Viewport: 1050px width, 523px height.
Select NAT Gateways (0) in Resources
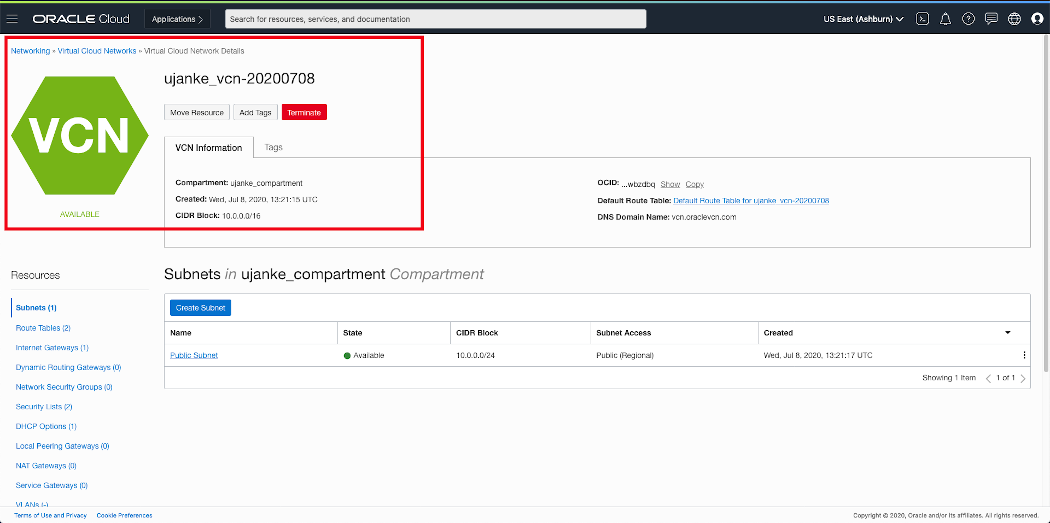[x=46, y=465]
